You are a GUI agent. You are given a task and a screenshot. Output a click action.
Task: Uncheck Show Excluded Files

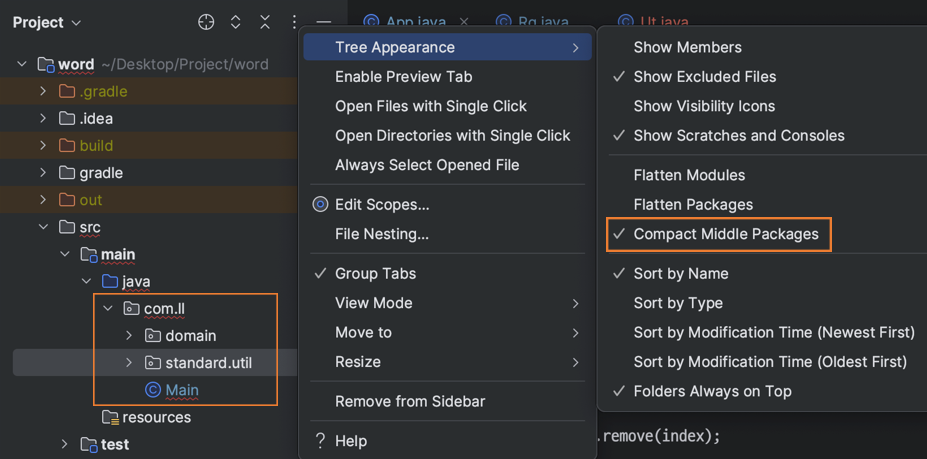click(704, 77)
